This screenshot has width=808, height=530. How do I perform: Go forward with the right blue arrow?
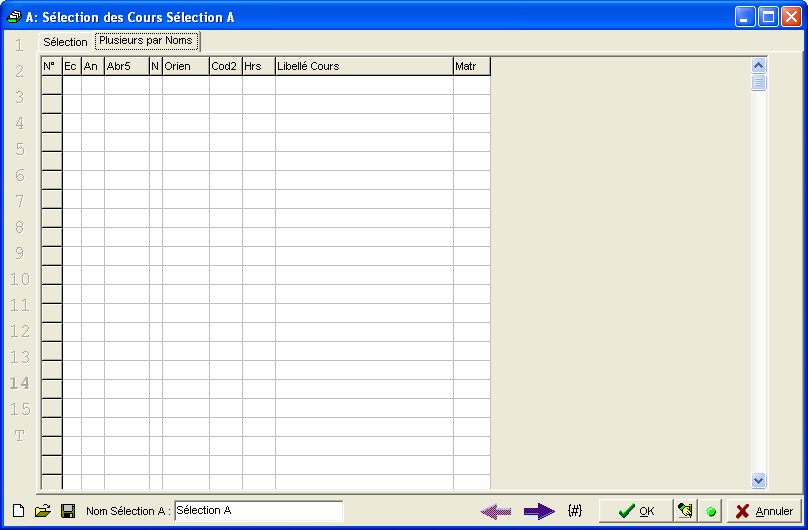pyautogui.click(x=539, y=511)
